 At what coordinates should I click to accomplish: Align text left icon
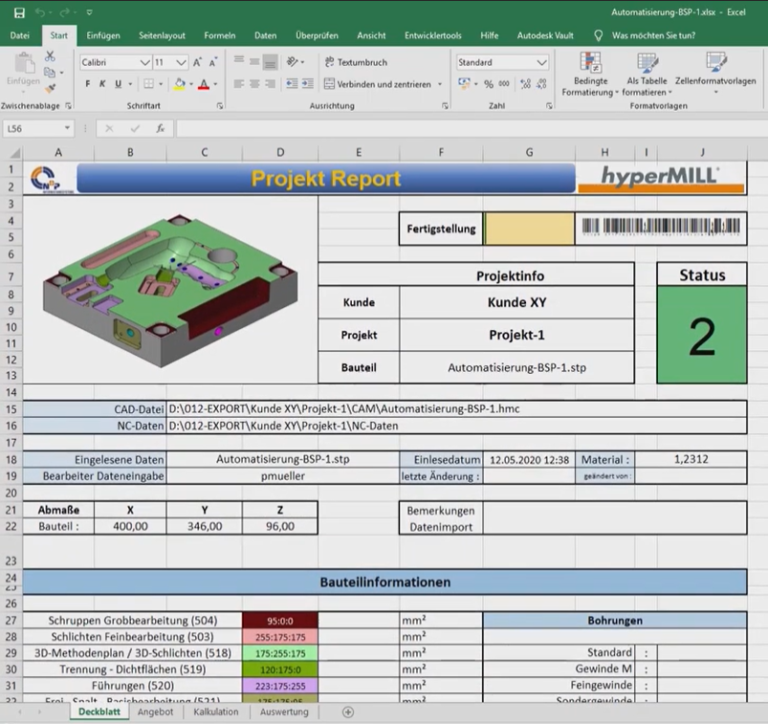pos(239,84)
